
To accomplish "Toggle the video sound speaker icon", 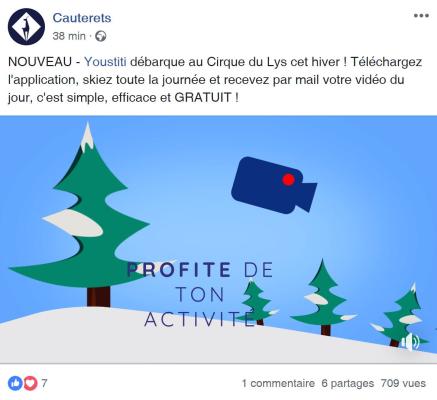I will [x=410, y=342].
